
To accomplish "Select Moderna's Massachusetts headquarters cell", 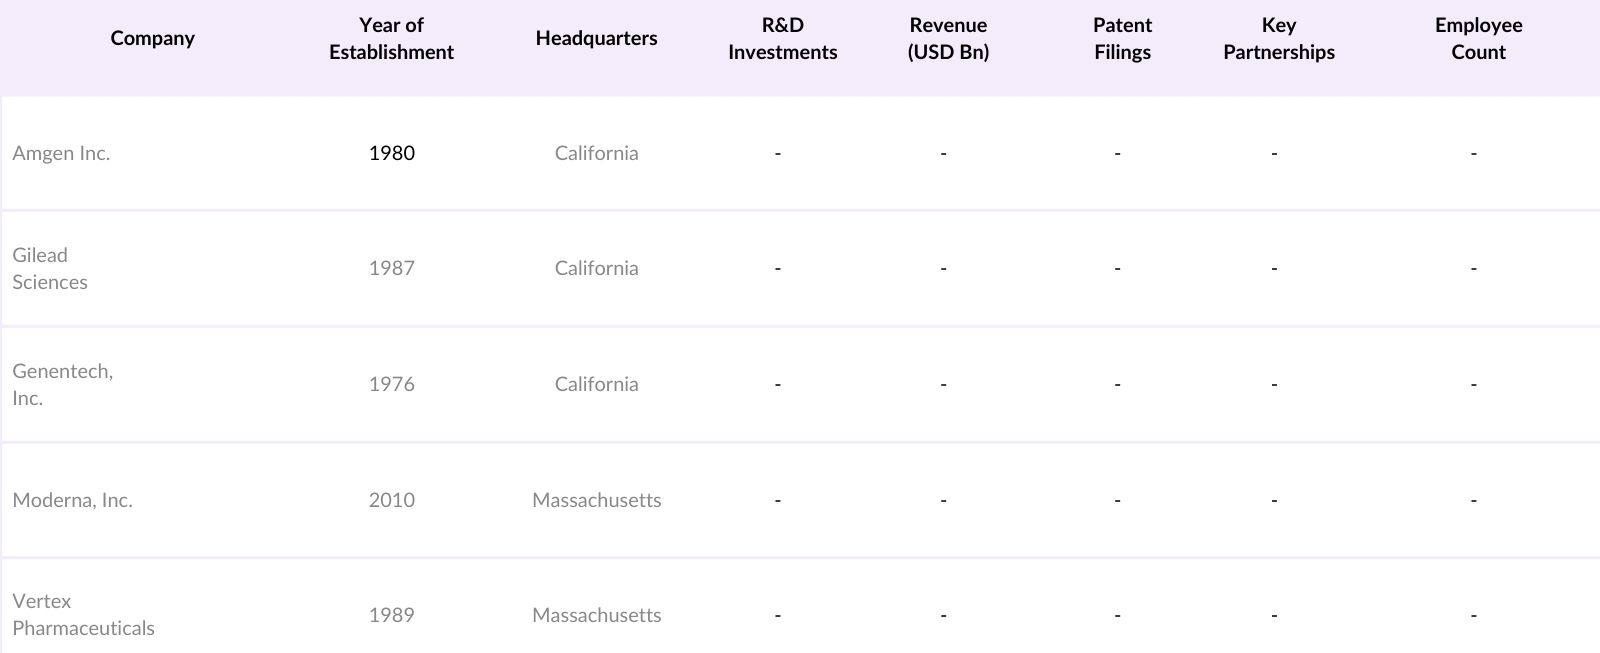I will pyautogui.click(x=596, y=500).
